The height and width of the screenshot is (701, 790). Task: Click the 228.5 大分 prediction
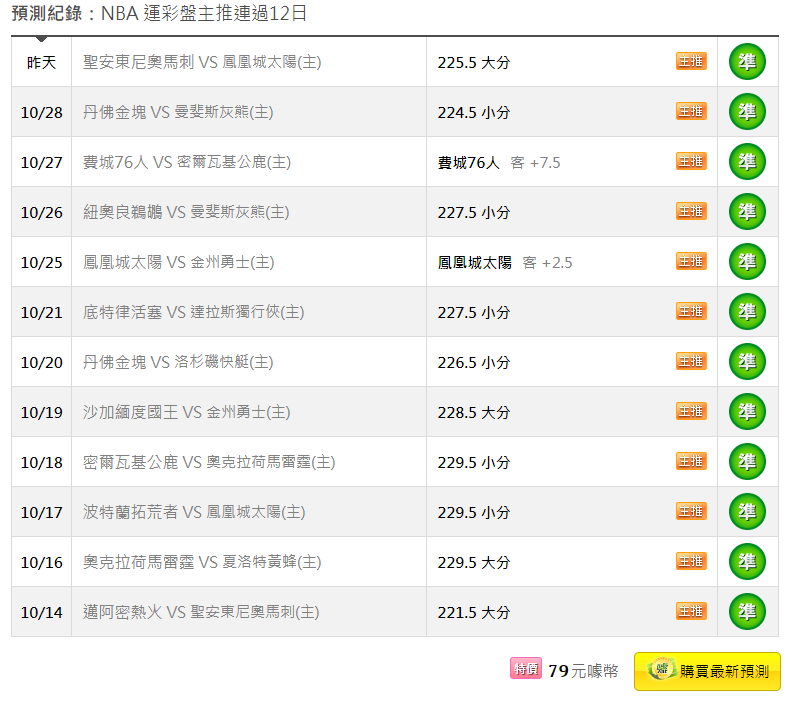pyautogui.click(x=474, y=412)
